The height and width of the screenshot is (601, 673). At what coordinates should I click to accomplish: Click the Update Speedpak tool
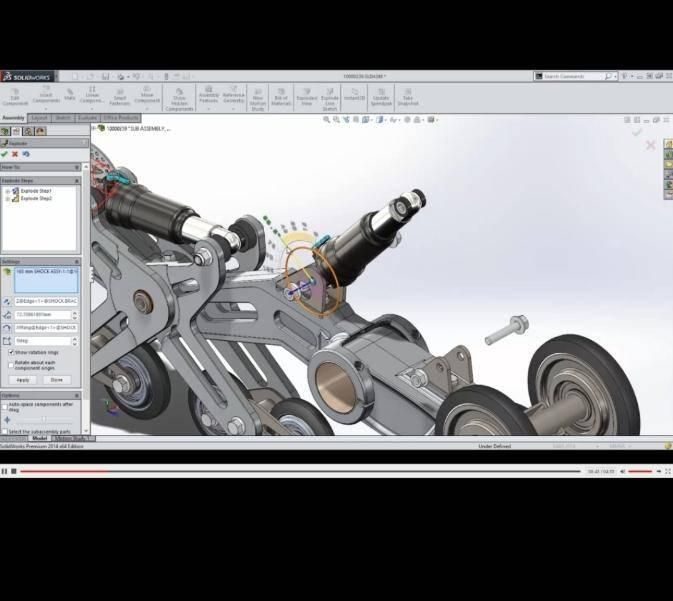coord(381,95)
